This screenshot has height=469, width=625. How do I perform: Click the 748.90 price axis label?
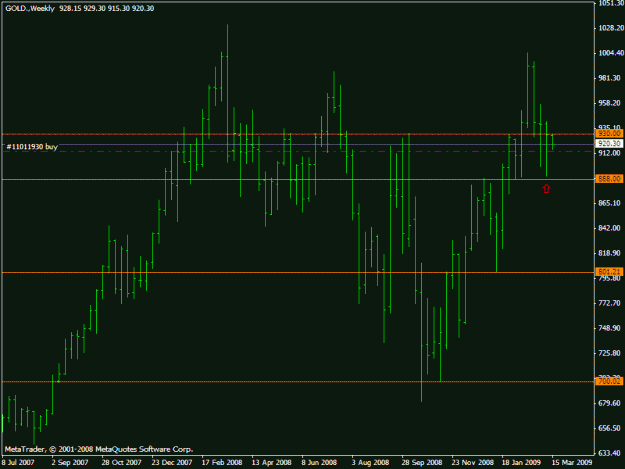610,328
